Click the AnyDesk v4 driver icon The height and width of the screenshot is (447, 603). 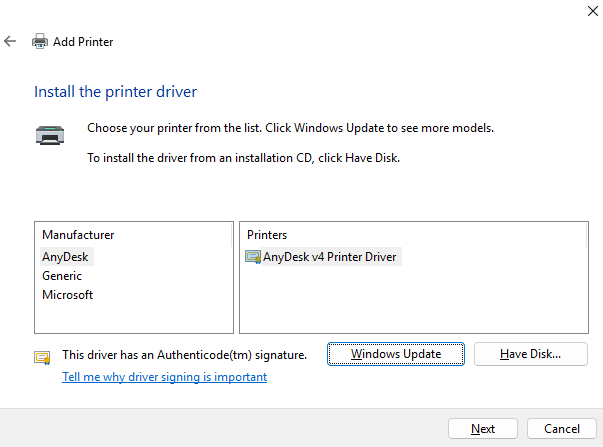252,257
